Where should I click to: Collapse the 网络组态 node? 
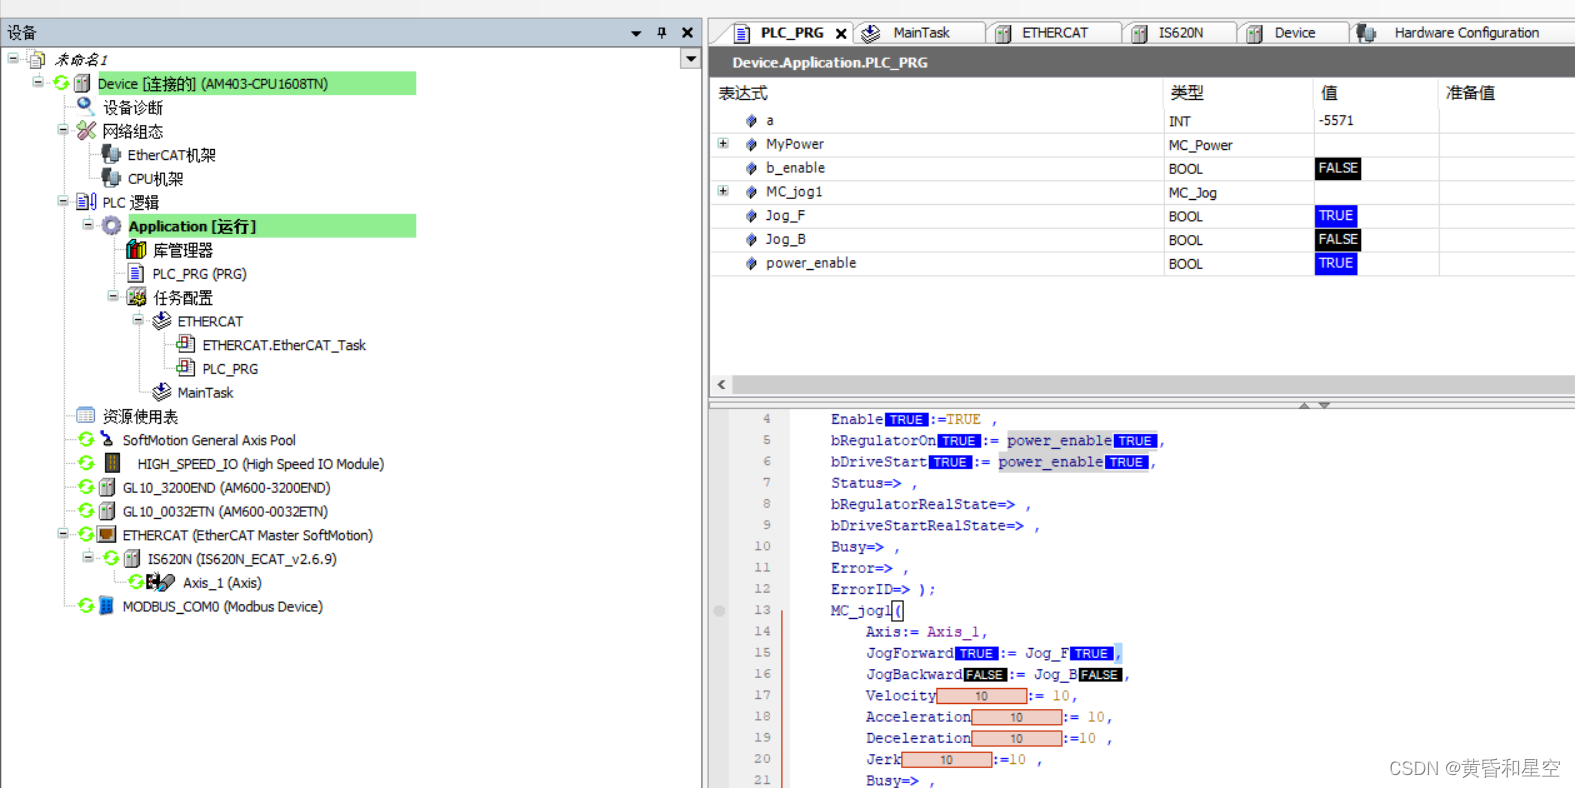coord(63,129)
